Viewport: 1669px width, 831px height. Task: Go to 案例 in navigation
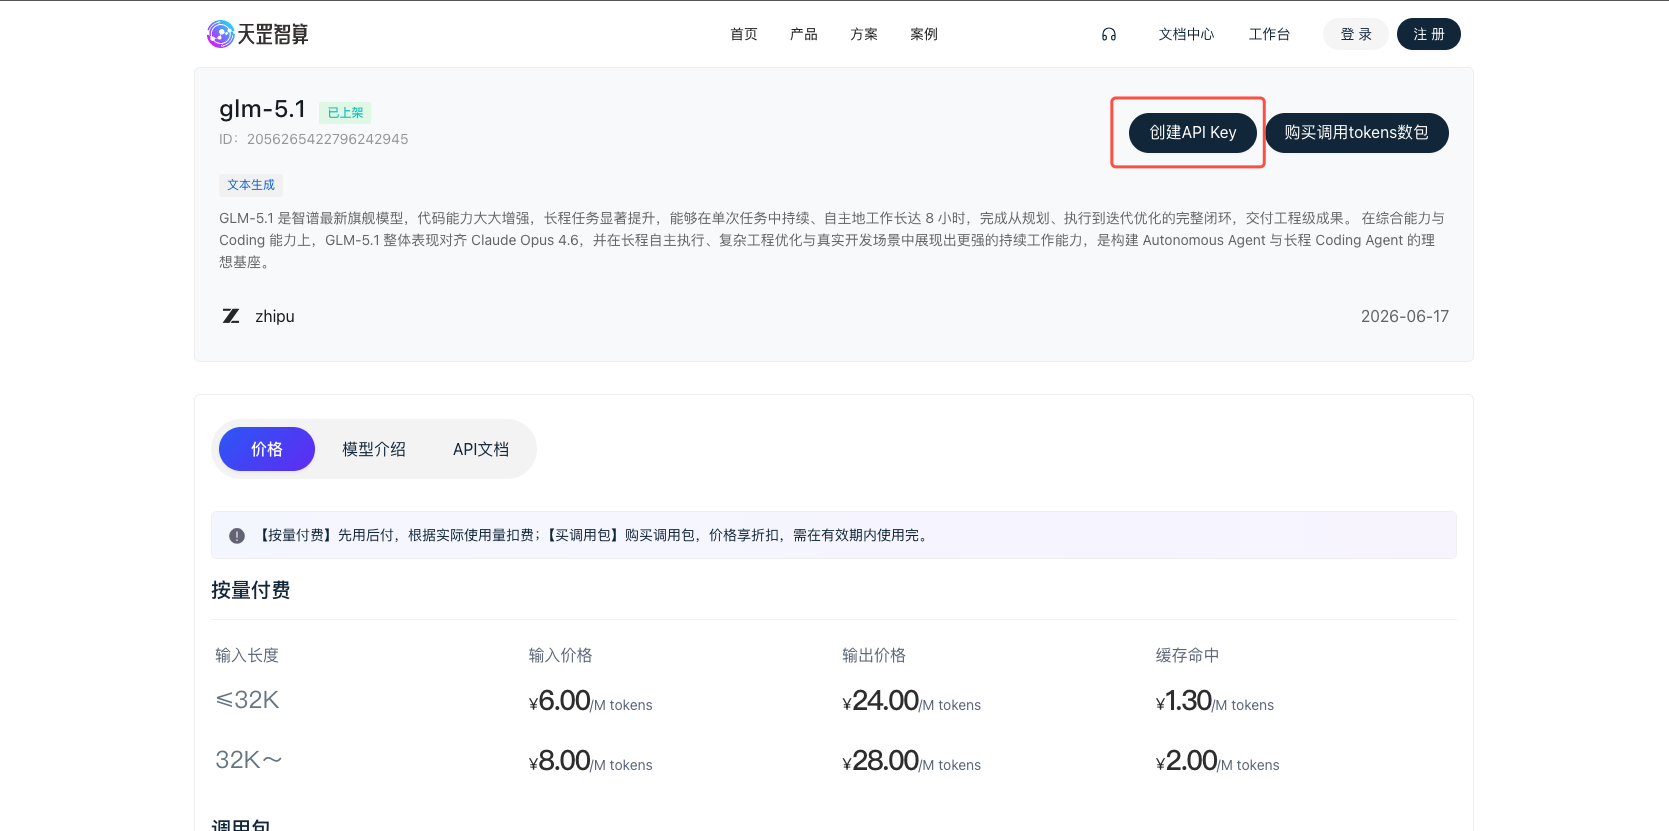tap(924, 34)
